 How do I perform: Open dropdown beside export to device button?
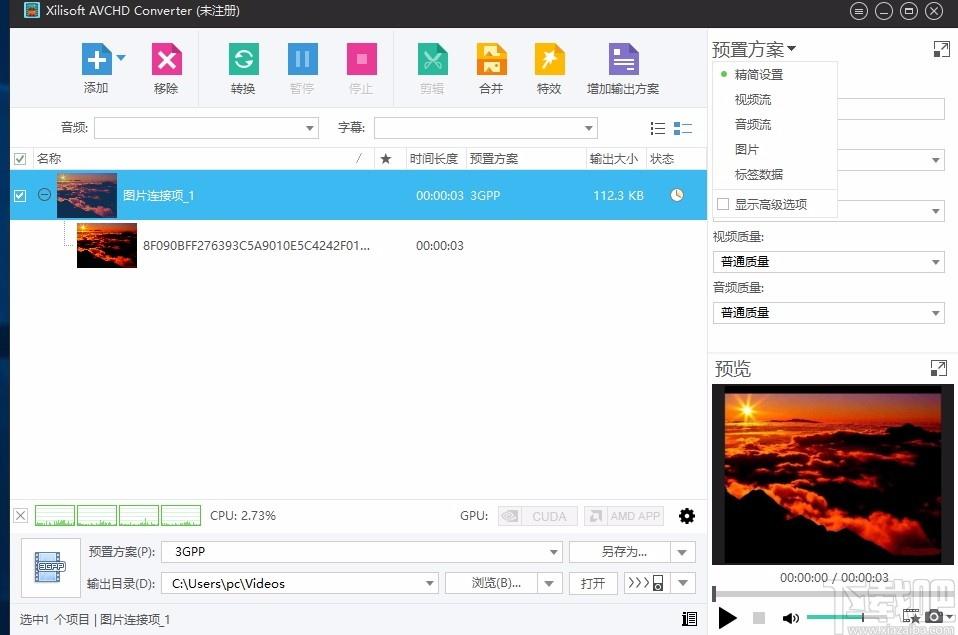[x=683, y=583]
